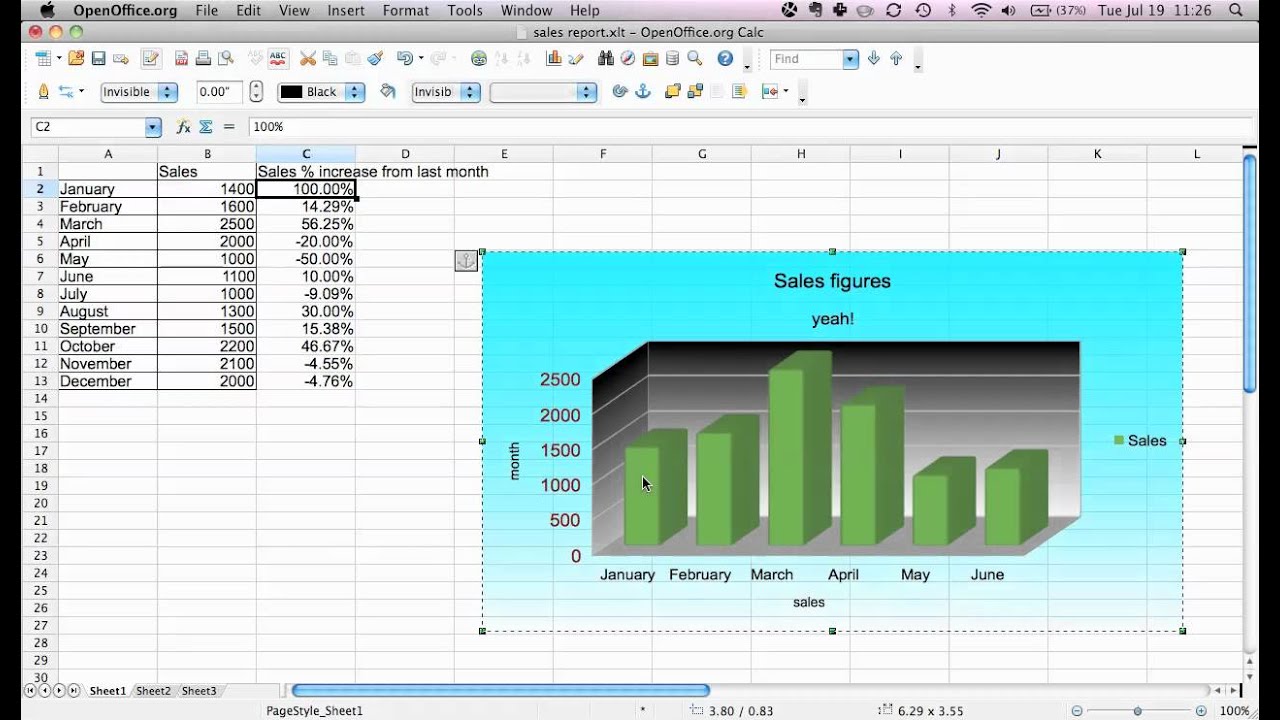Viewport: 1280px width, 720px height.
Task: Click the Area fill bucket icon
Action: [x=388, y=91]
